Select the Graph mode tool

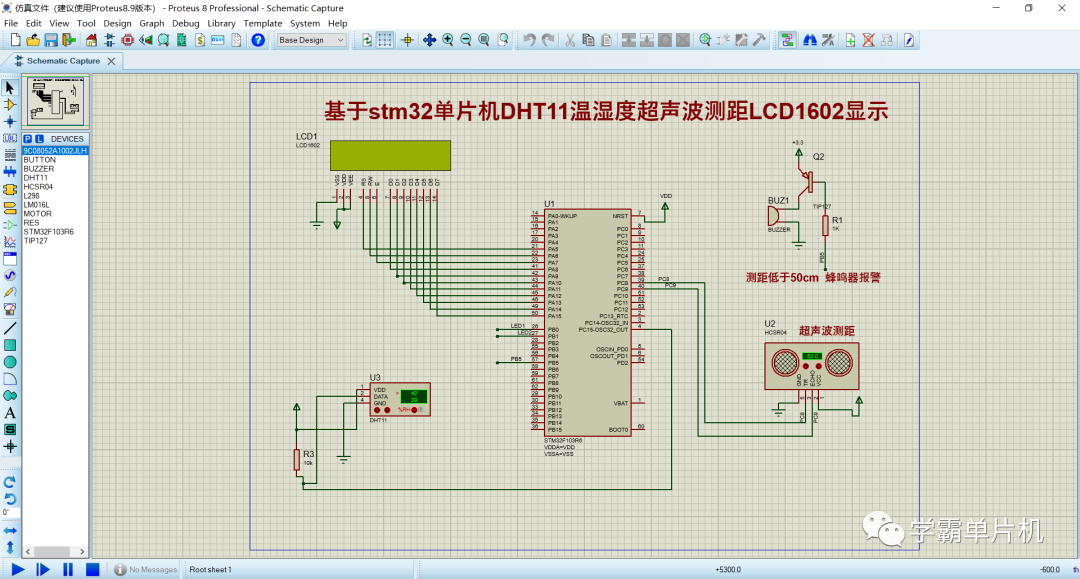click(x=9, y=240)
